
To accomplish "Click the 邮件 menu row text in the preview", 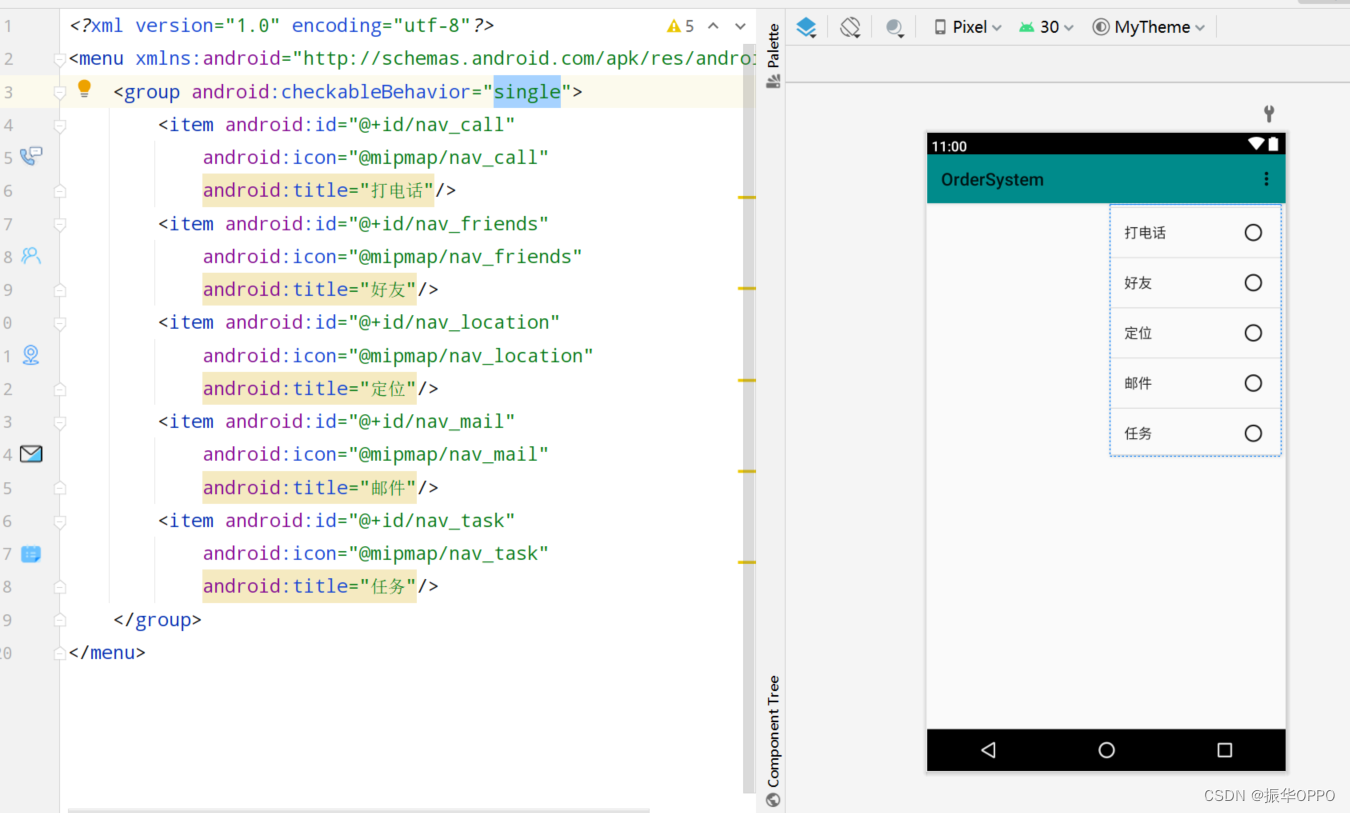I will (x=1138, y=382).
